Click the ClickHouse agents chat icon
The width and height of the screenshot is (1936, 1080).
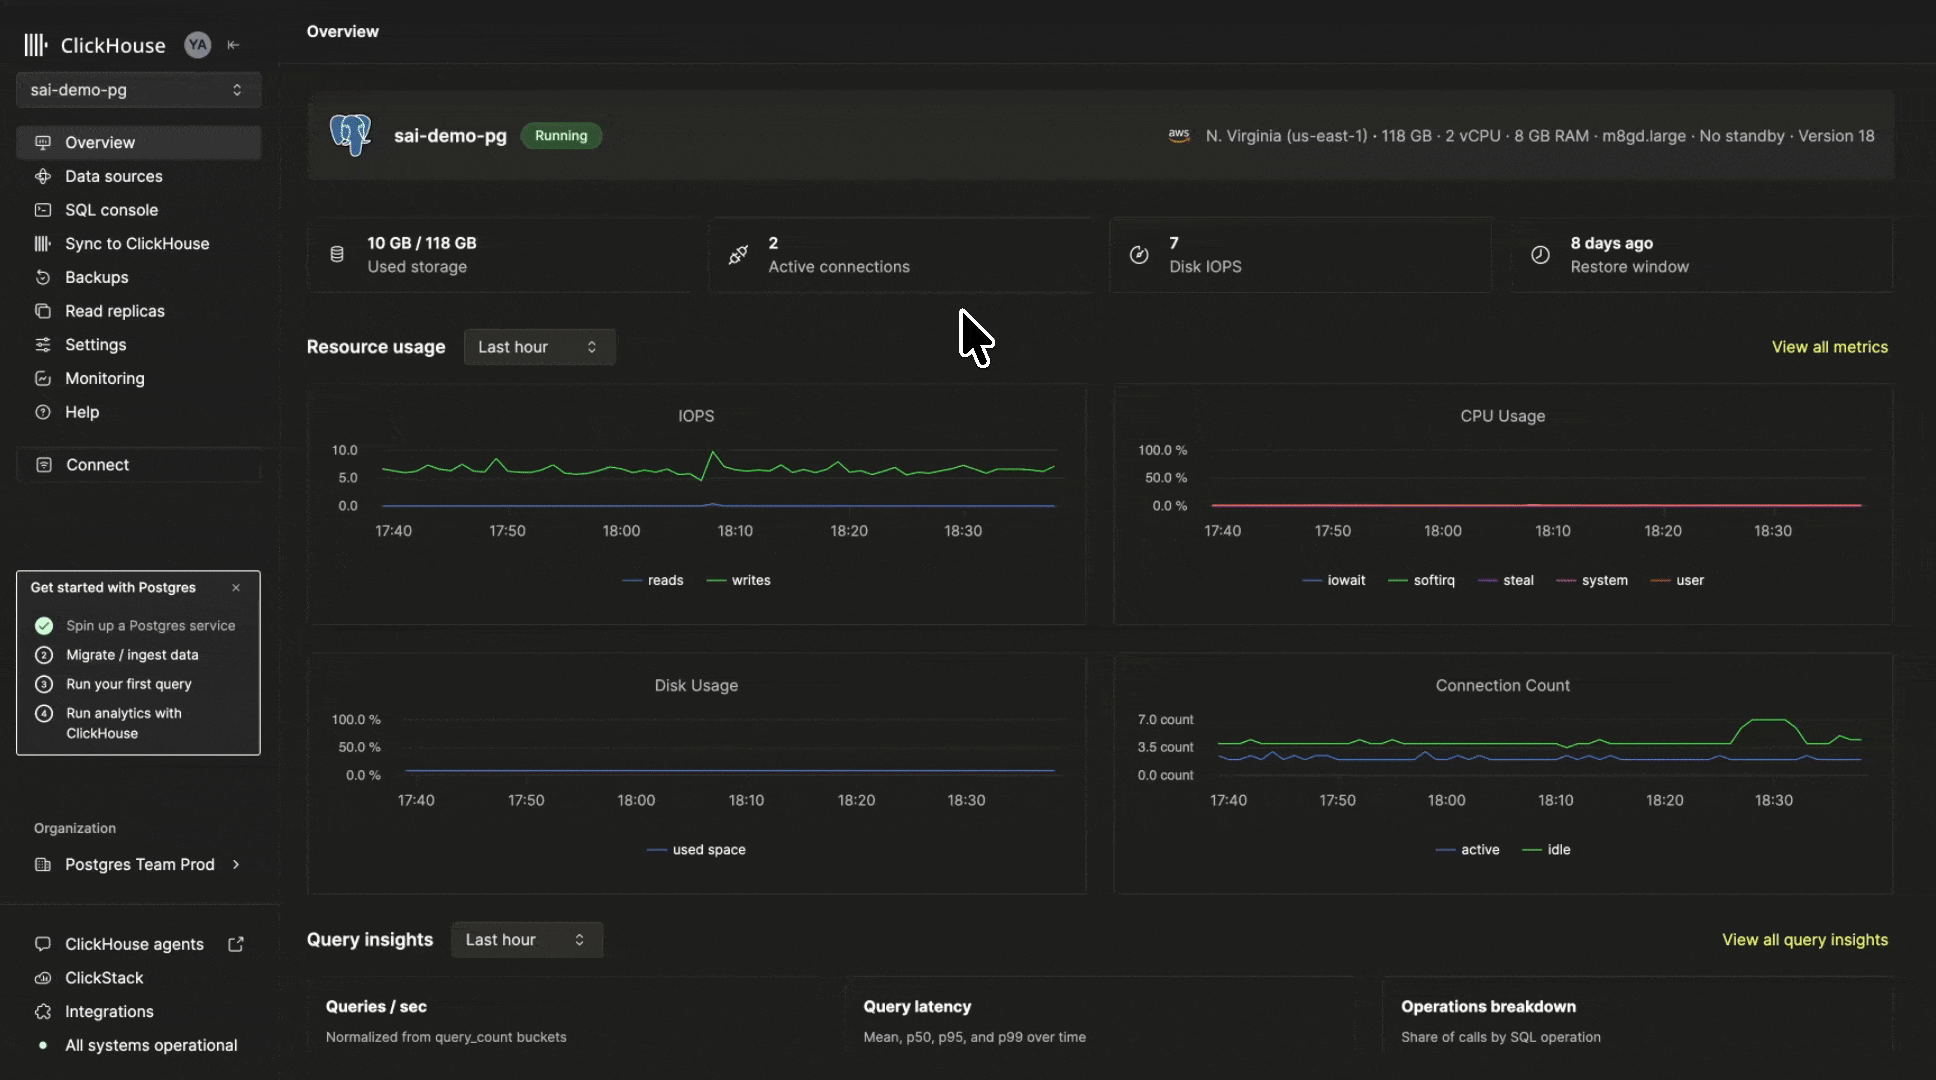click(43, 944)
